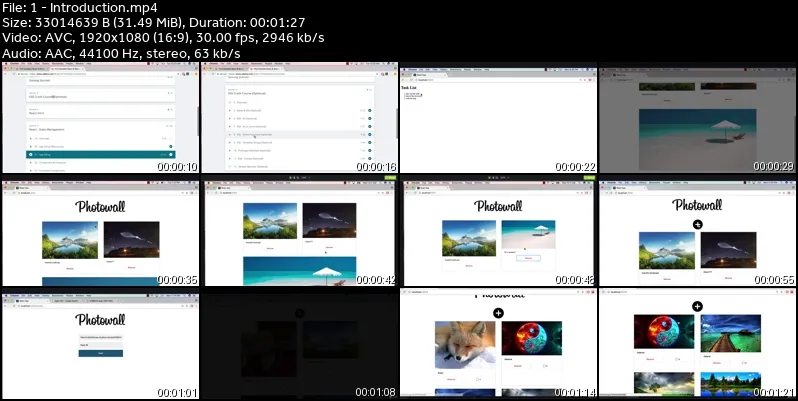The width and height of the screenshot is (798, 401).
Task: Click the mountain lake photo in the 00:00:42 frame
Action: pyautogui.click(x=270, y=221)
